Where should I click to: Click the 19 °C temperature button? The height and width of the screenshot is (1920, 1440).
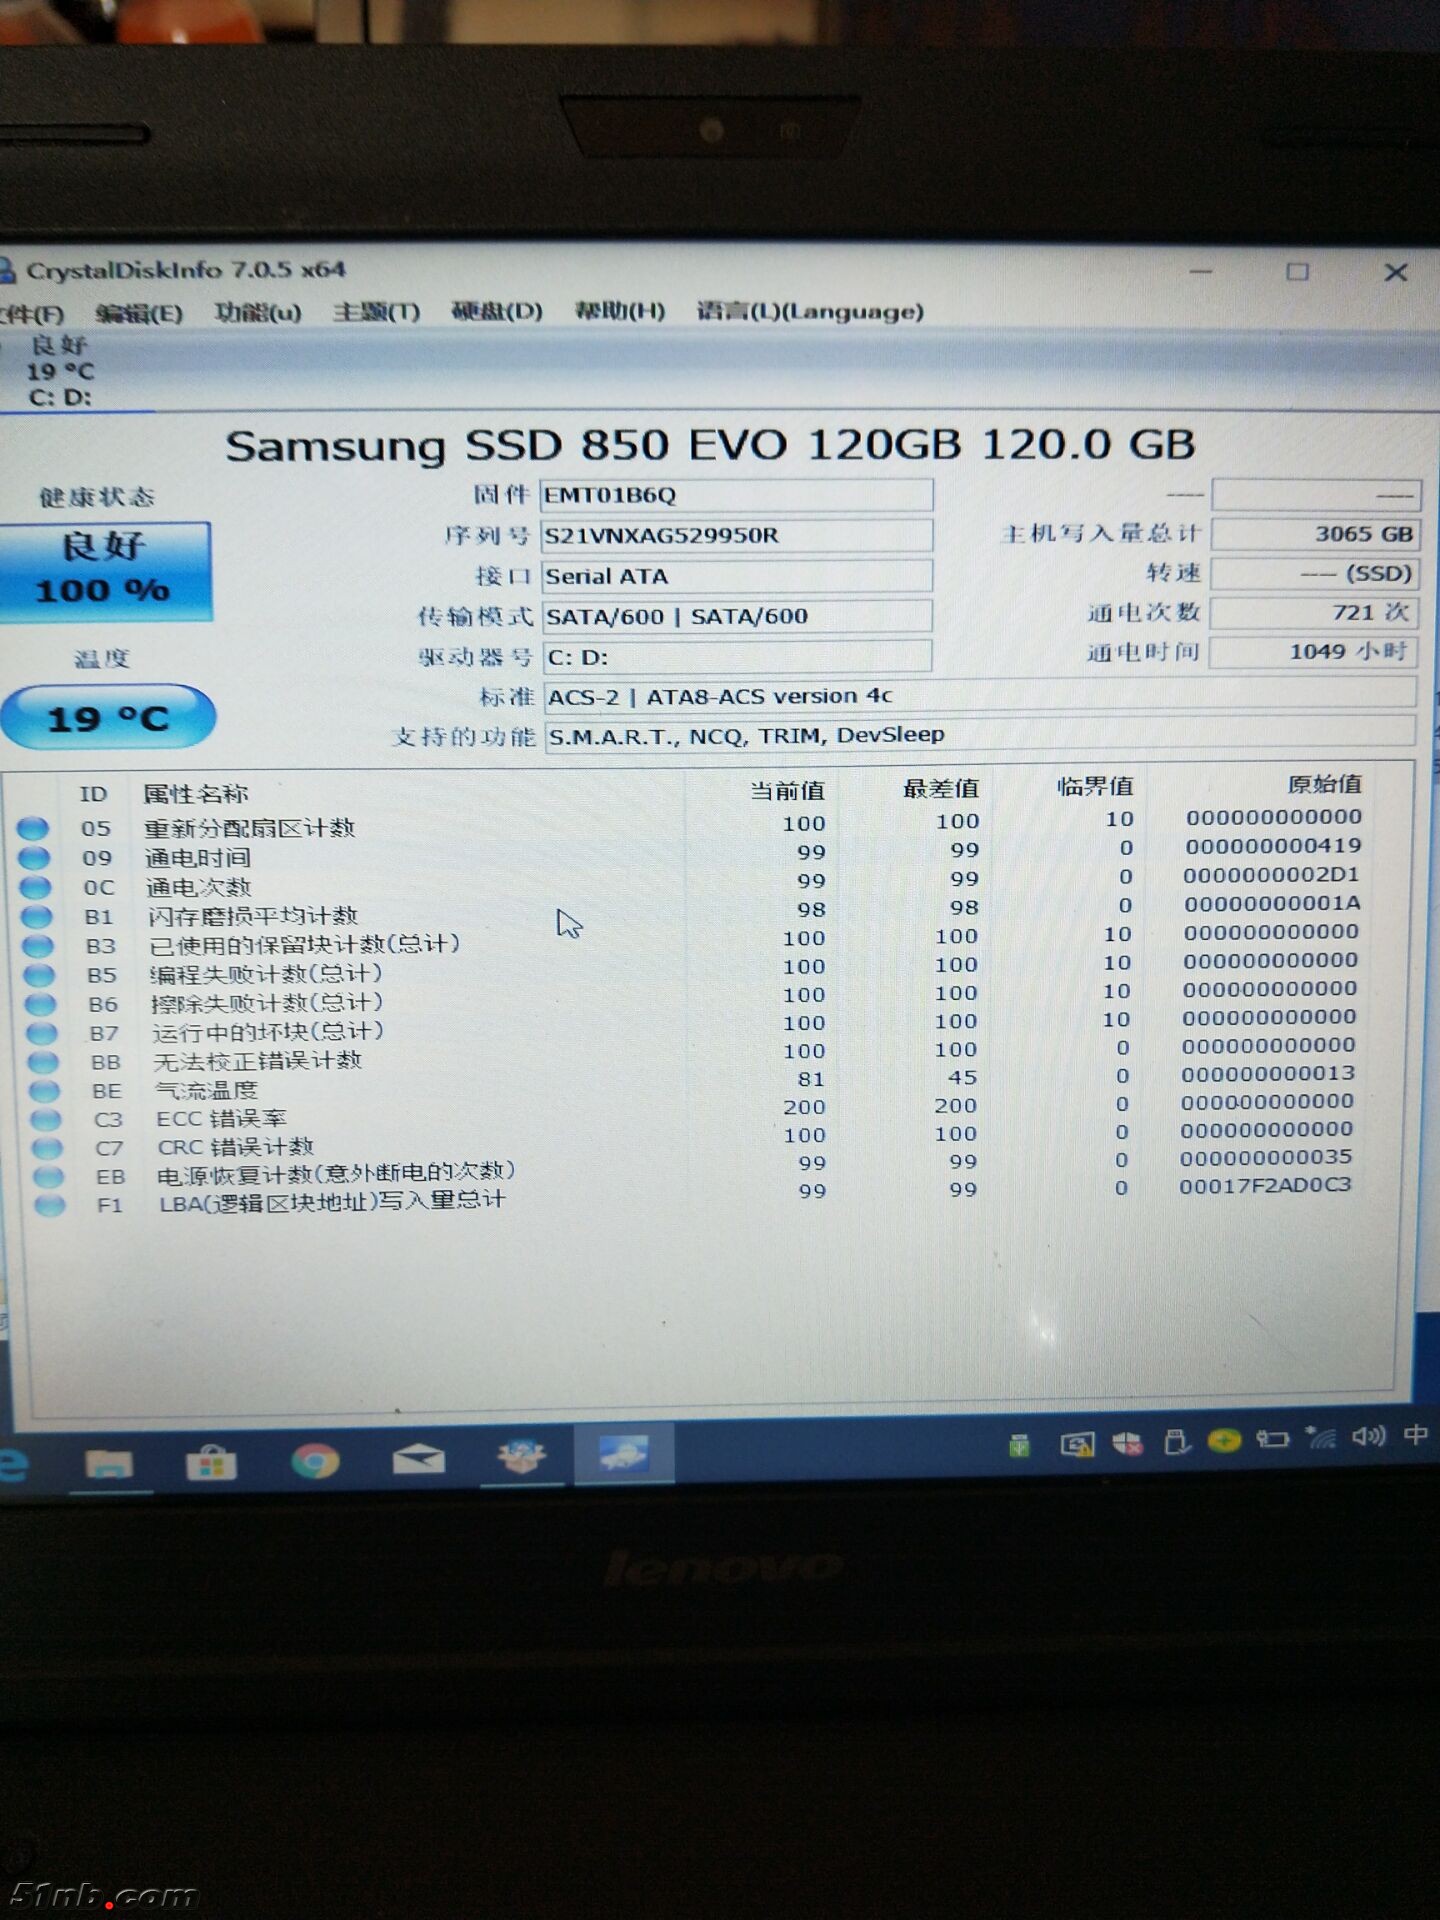coord(108,717)
